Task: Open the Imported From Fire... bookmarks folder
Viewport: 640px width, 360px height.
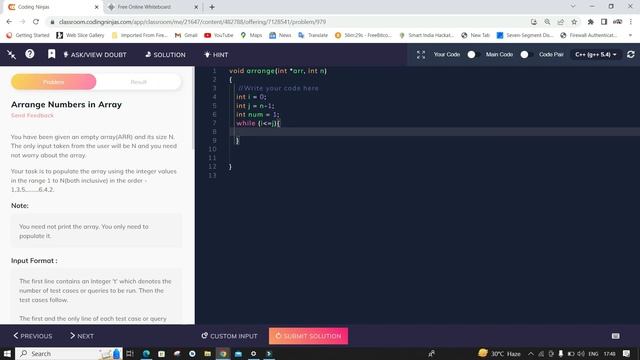Action: click(x=140, y=36)
